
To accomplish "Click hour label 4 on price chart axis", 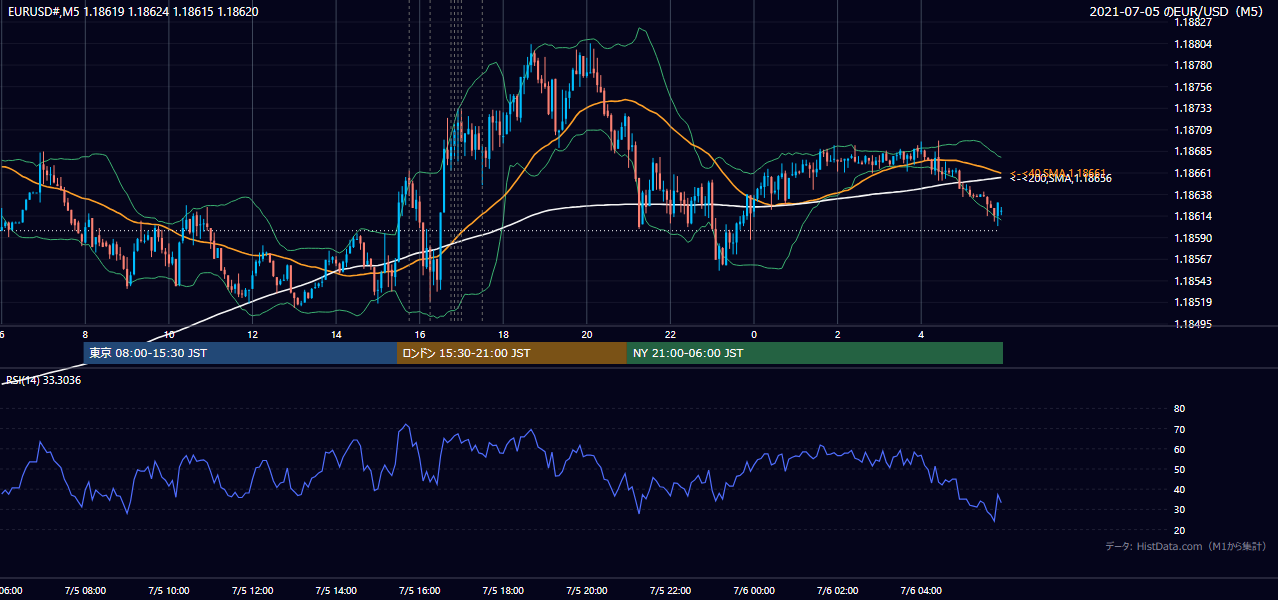I will click(x=921, y=334).
